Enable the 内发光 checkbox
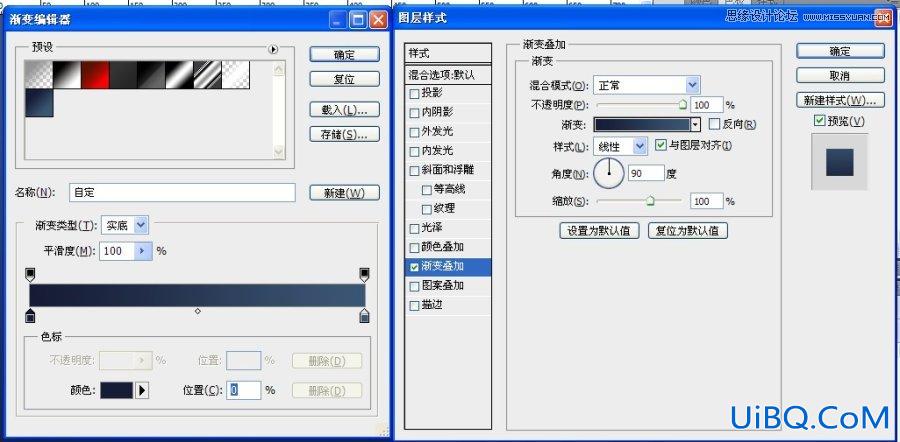Viewport: 900px width, 442px height. click(x=414, y=152)
